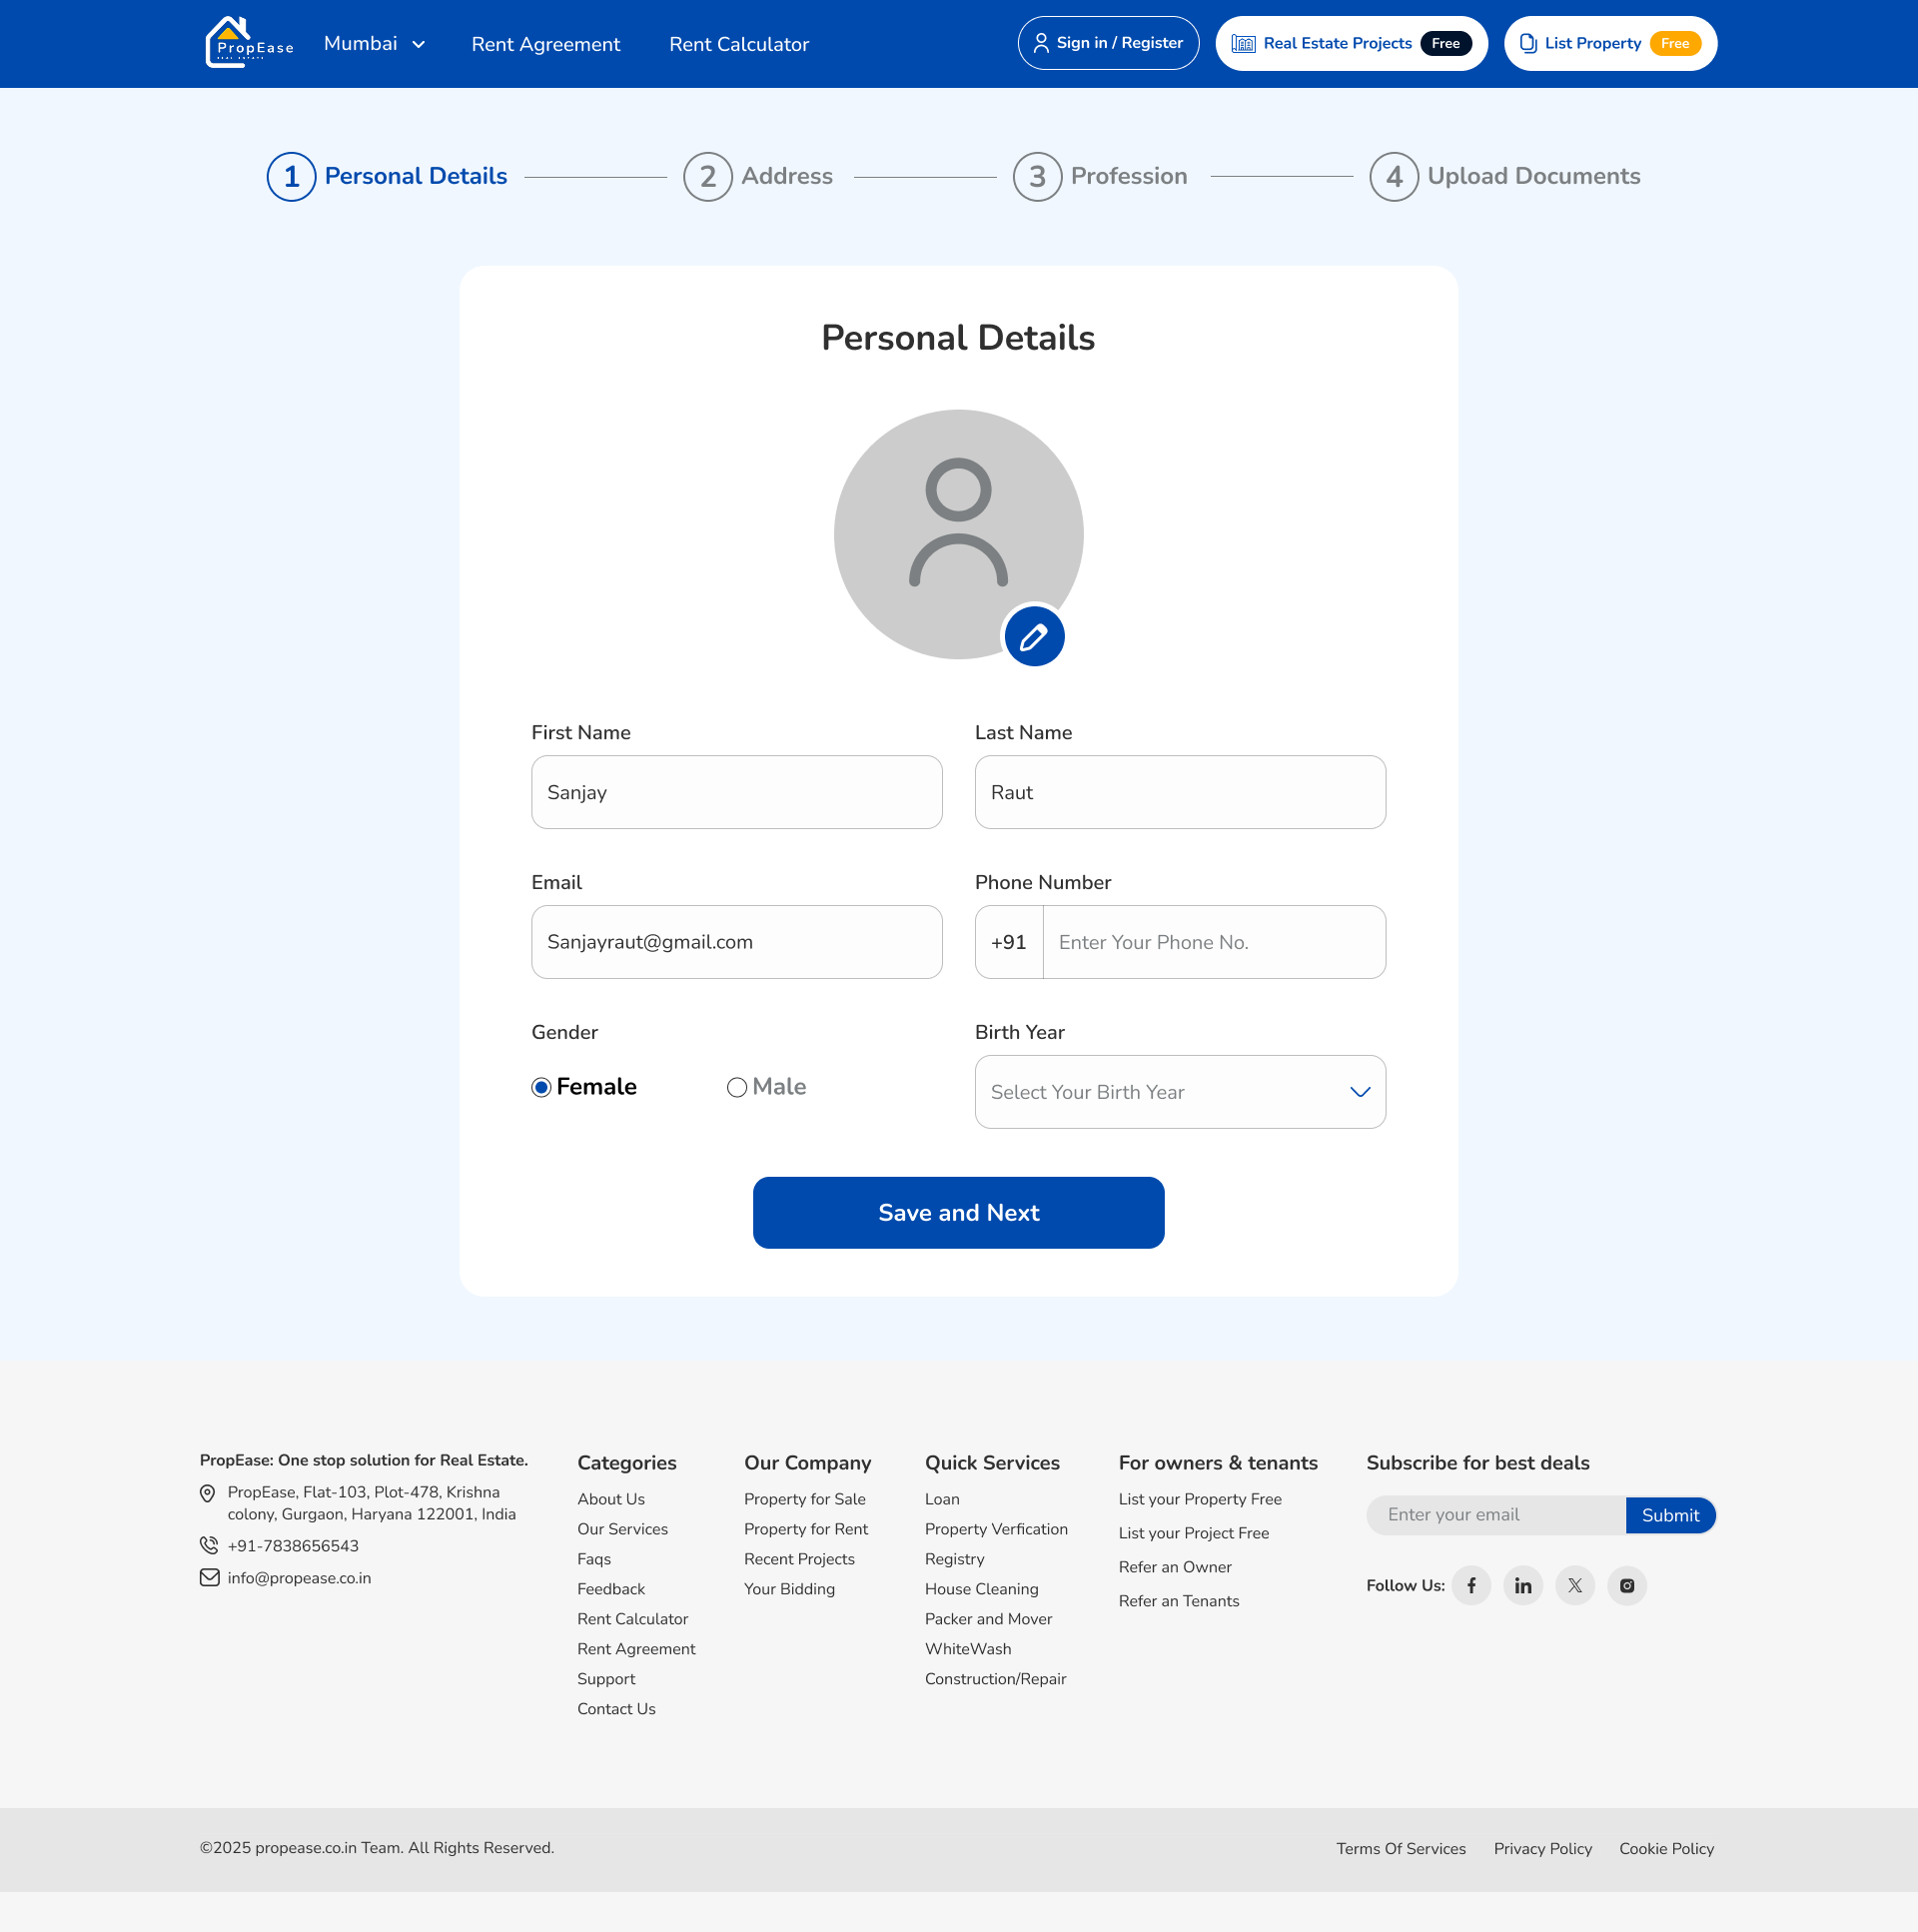
Task: Click the PropEase house logo
Action: point(249,43)
